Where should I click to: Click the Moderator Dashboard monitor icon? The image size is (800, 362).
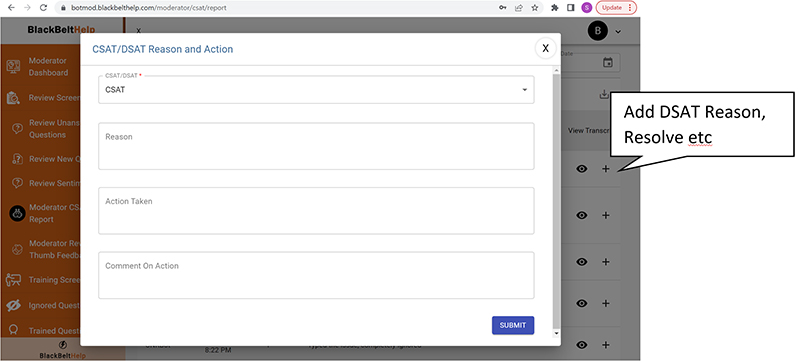(13, 67)
